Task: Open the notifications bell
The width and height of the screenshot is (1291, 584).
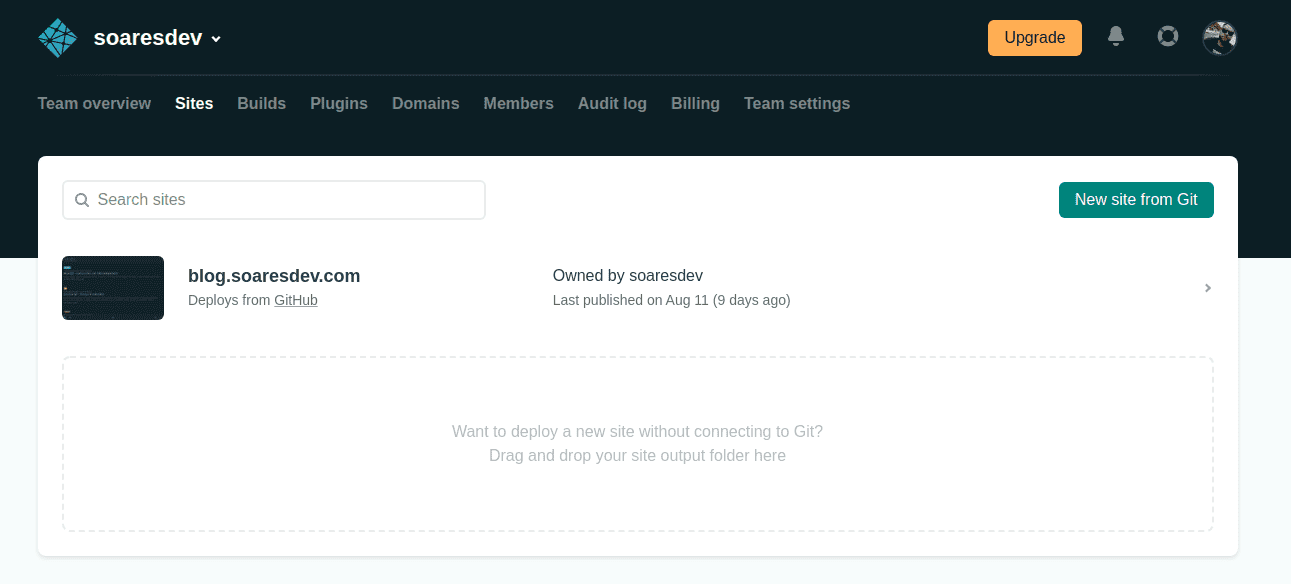Action: point(1116,37)
